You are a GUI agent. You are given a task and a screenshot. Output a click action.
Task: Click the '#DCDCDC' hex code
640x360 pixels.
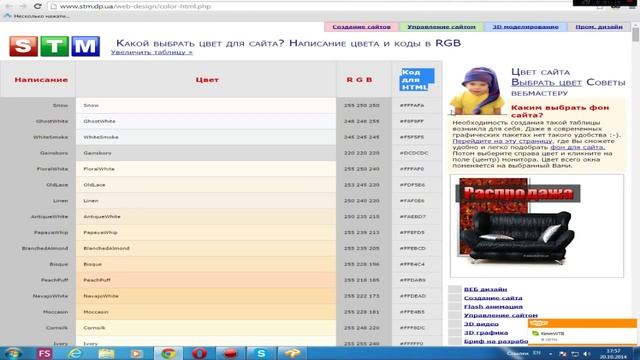point(414,153)
